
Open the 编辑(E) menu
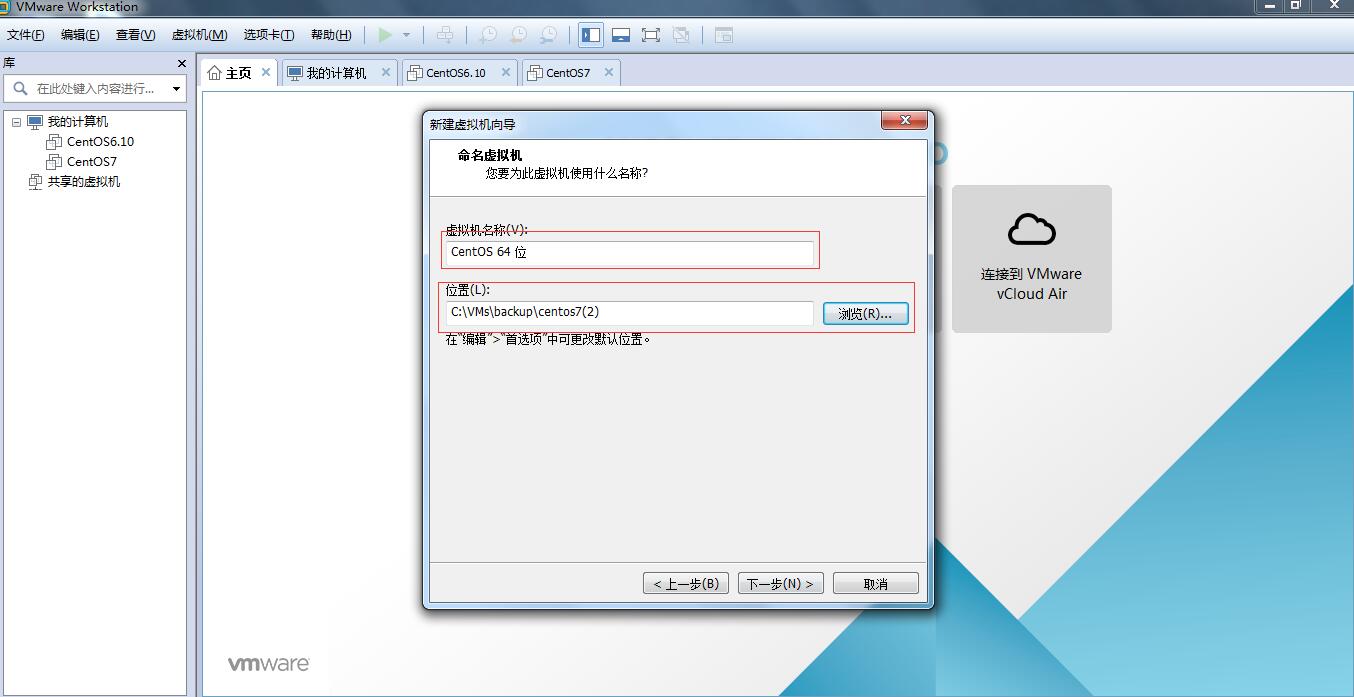point(80,35)
